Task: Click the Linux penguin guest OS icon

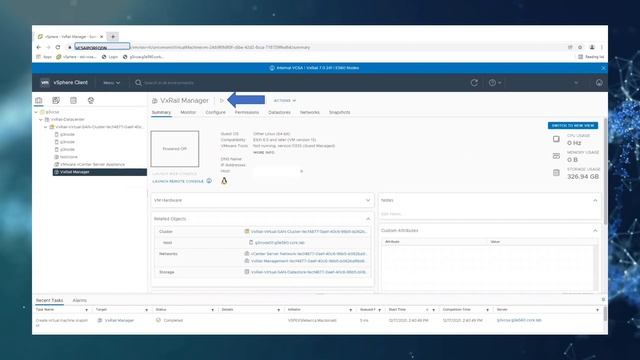Action: pos(224,181)
